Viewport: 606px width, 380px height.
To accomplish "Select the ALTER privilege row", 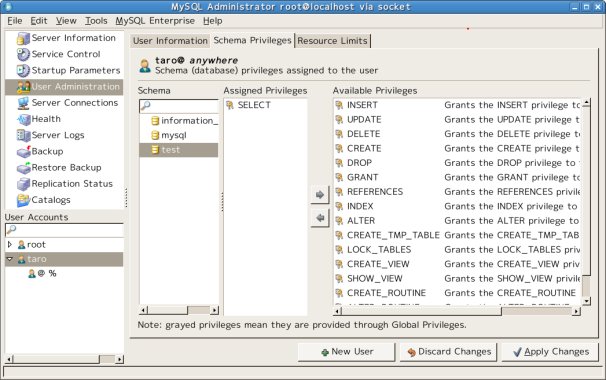I will (457, 221).
